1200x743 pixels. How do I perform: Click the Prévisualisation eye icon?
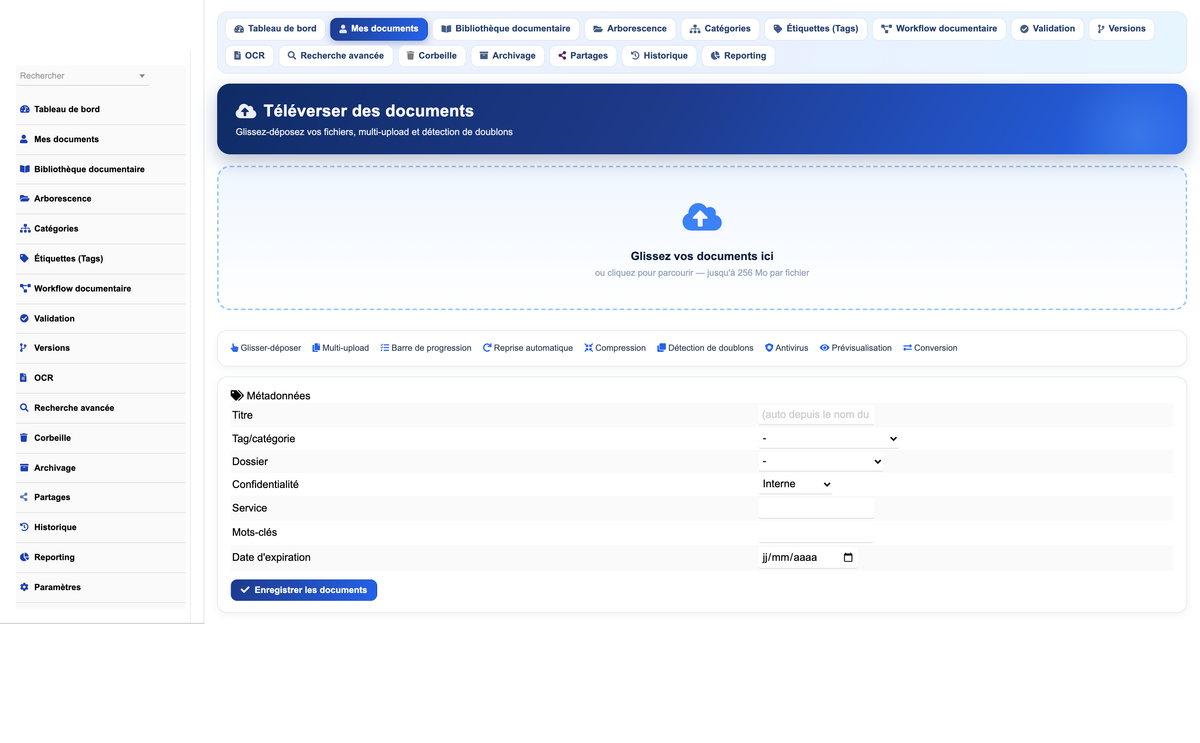pyautogui.click(x=825, y=348)
